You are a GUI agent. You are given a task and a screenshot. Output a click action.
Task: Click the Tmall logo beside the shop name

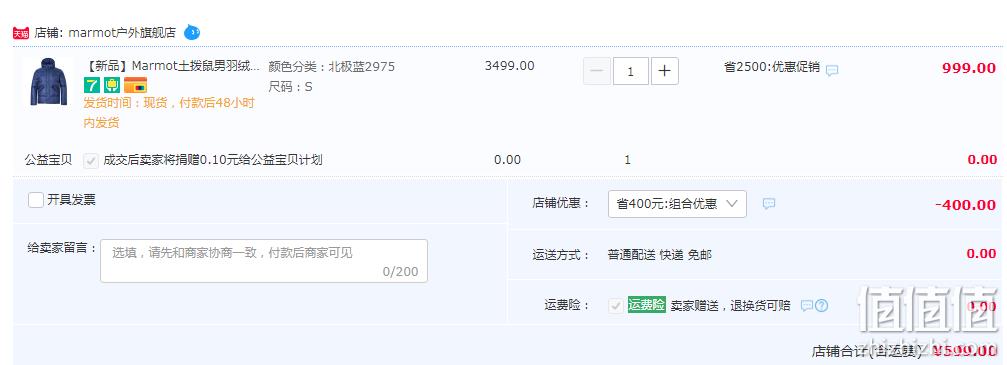21,33
